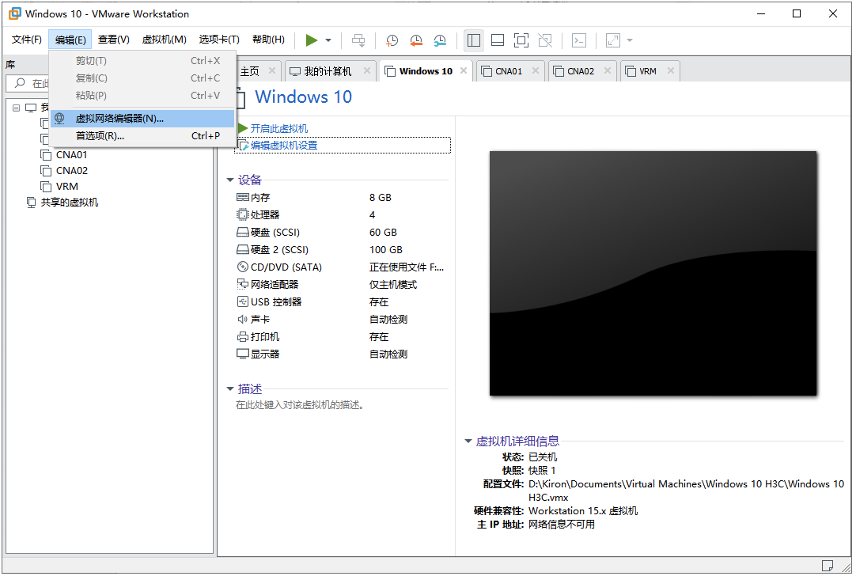Open the Tabs (选项卡) menu

click(219, 39)
